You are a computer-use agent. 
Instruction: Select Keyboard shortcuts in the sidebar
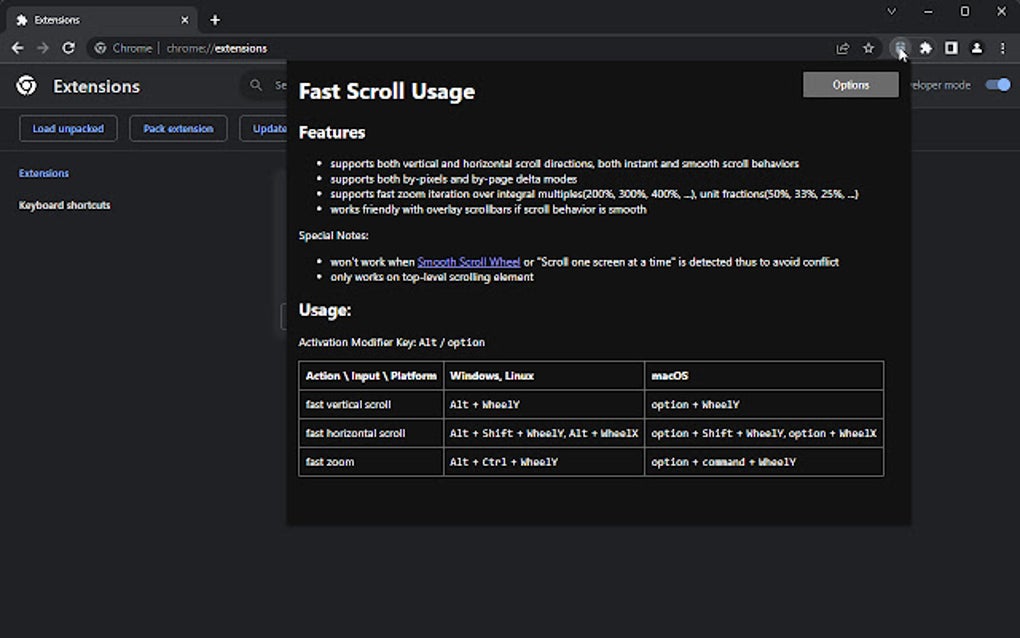[64, 205]
